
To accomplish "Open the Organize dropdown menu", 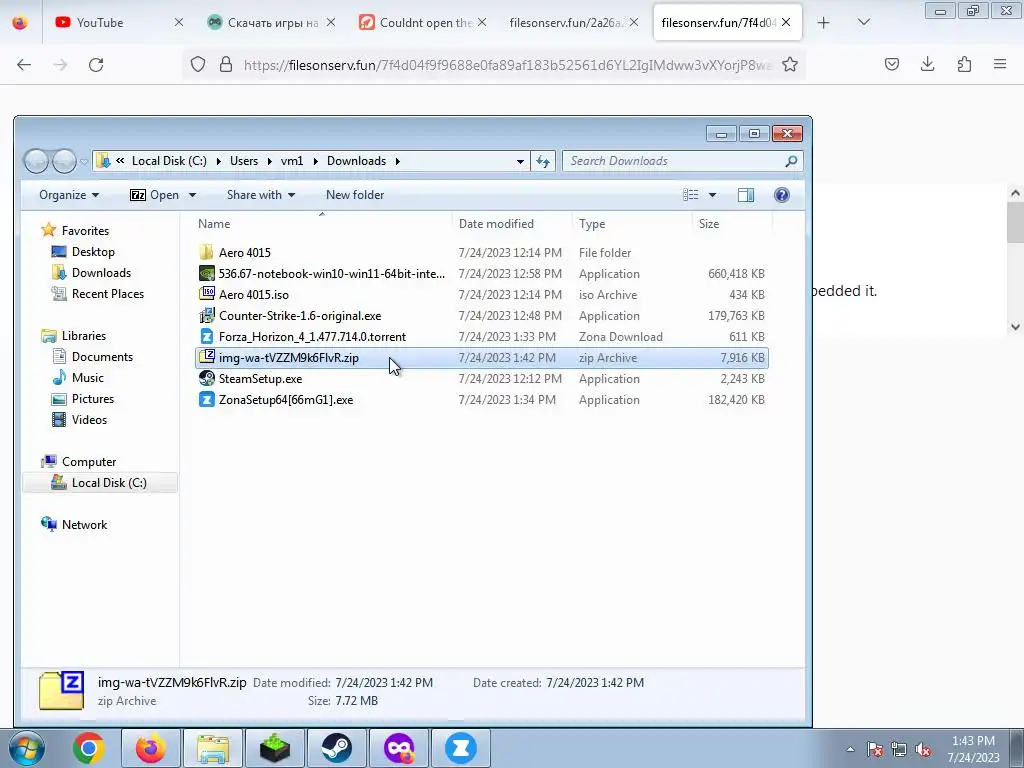I will [69, 195].
